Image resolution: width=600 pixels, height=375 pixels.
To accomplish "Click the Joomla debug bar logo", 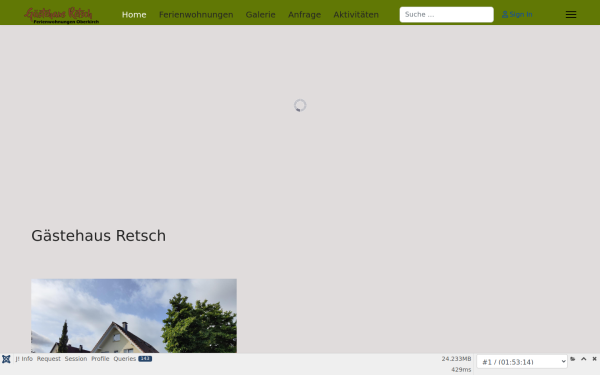I will 6,359.
